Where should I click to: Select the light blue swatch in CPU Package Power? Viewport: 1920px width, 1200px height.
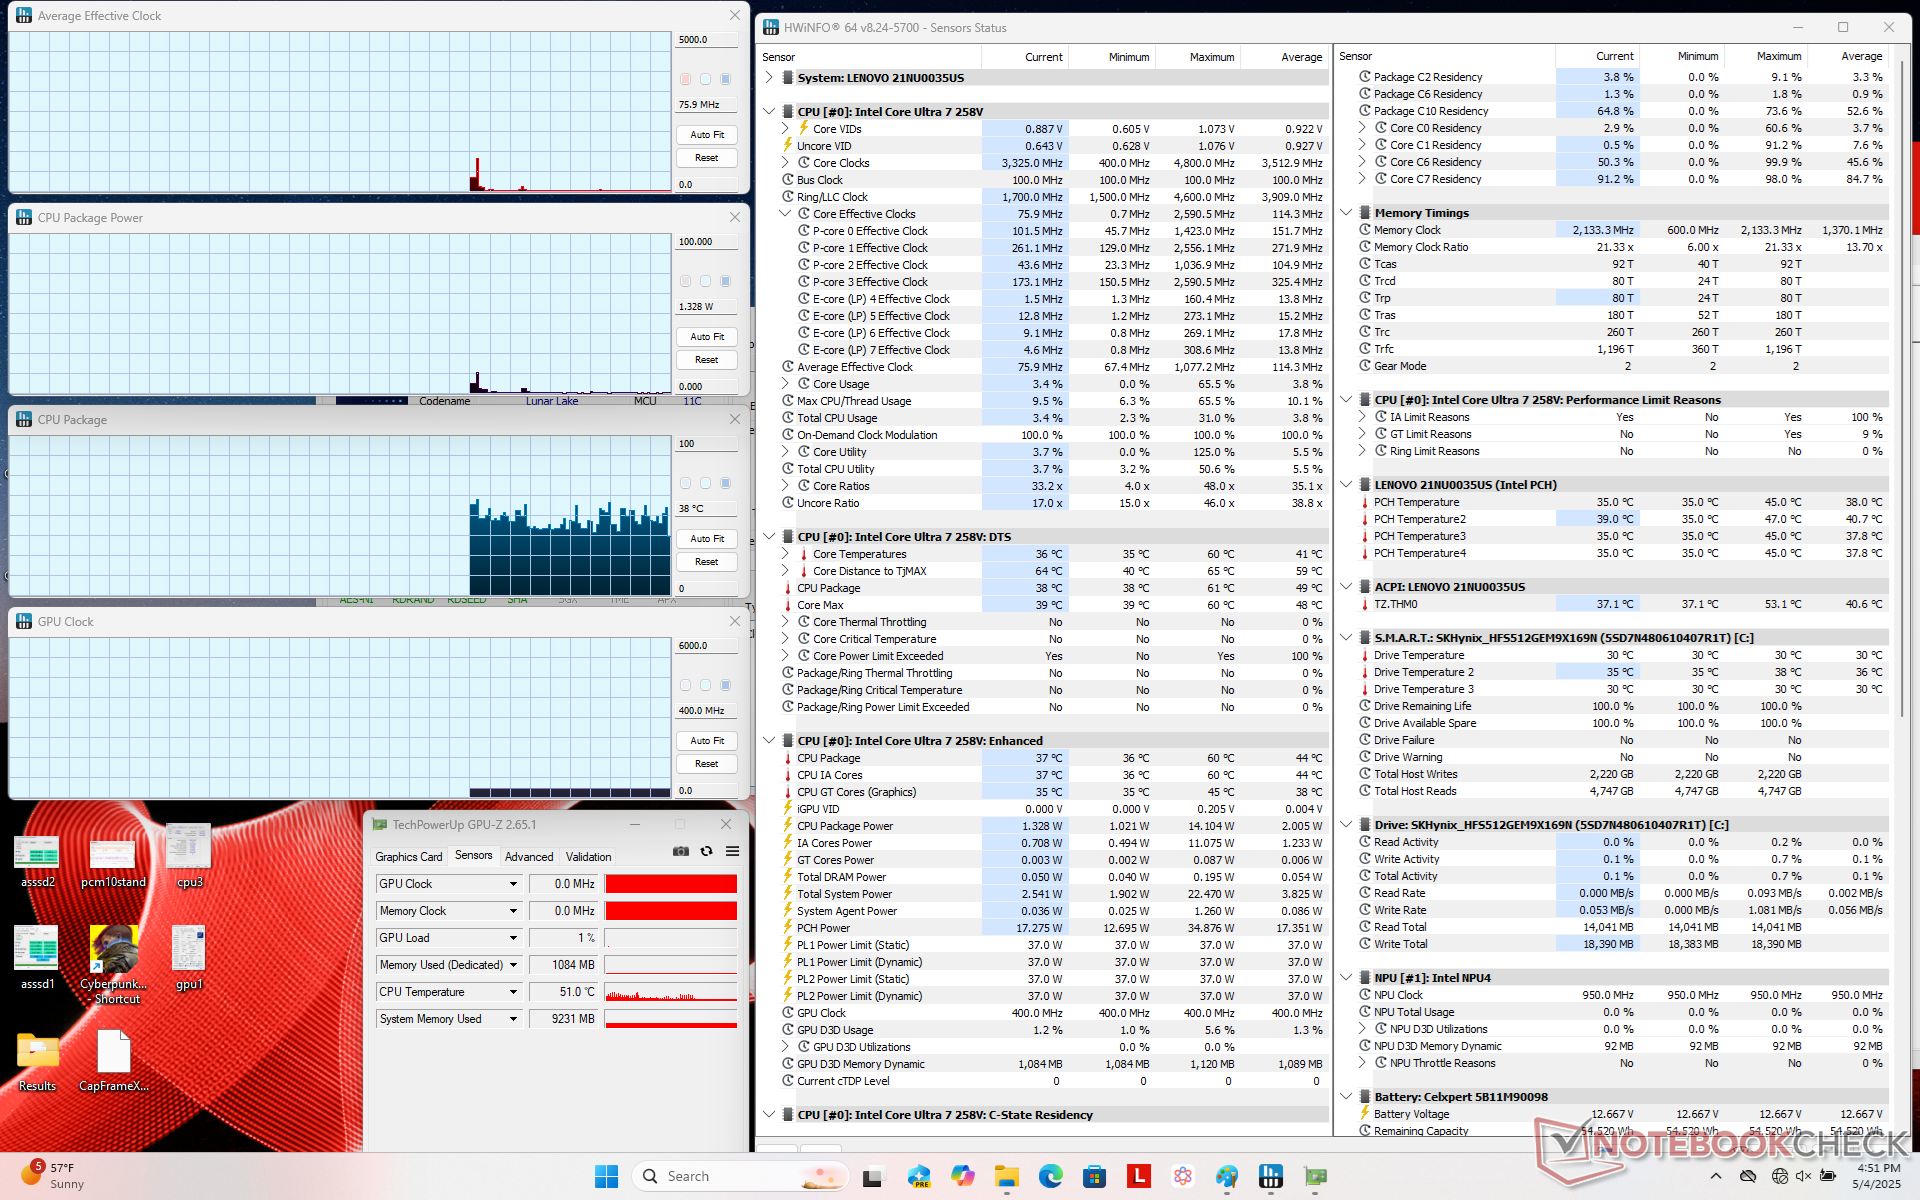(x=706, y=281)
